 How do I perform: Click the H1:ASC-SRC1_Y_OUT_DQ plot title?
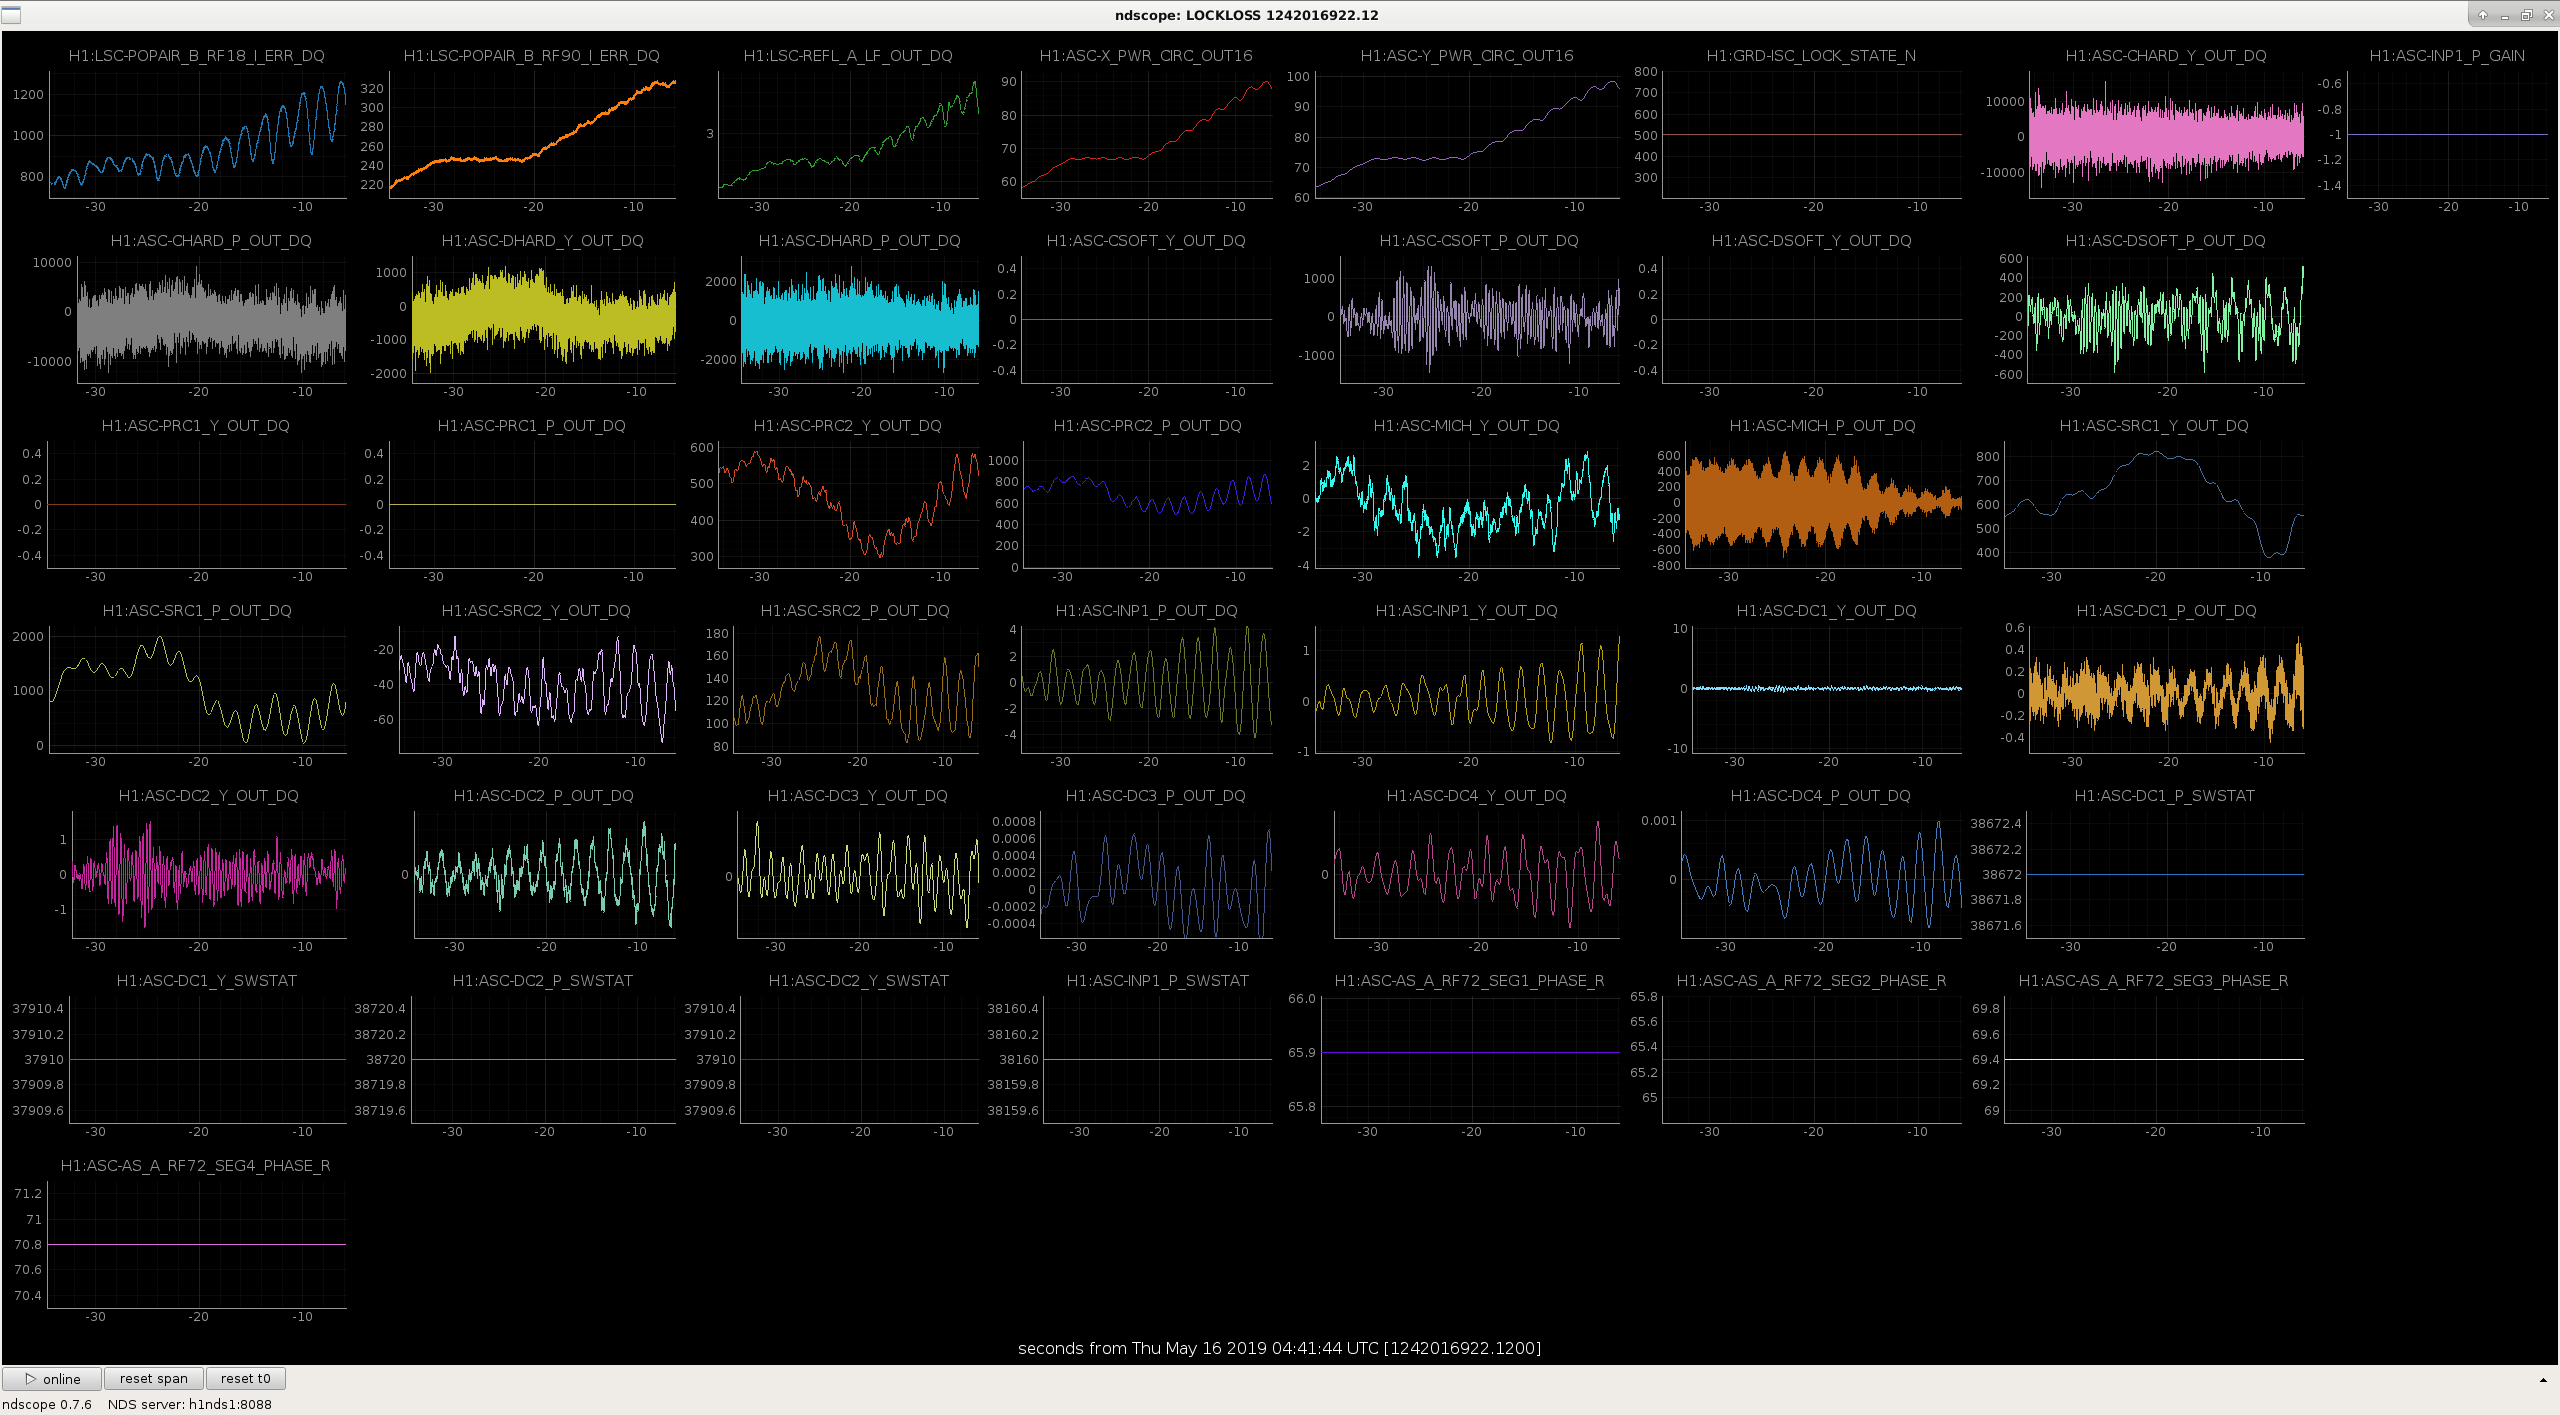(x=2153, y=426)
